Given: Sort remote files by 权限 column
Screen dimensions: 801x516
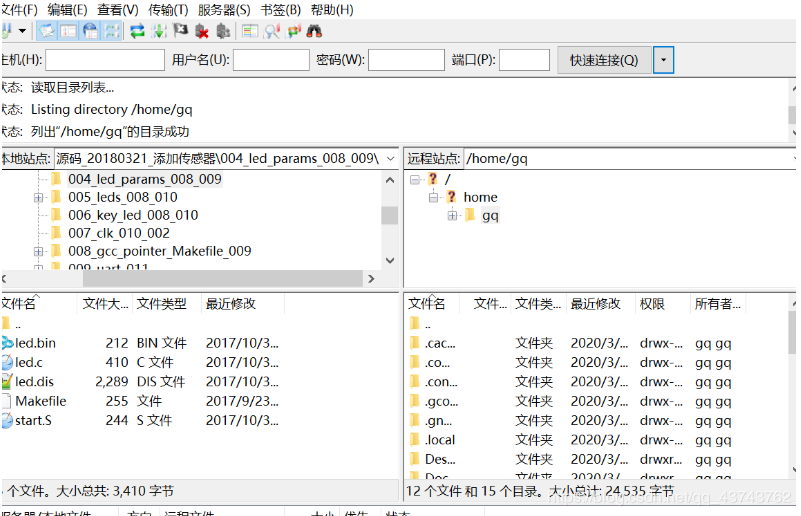Looking at the screenshot, I should tap(663, 304).
